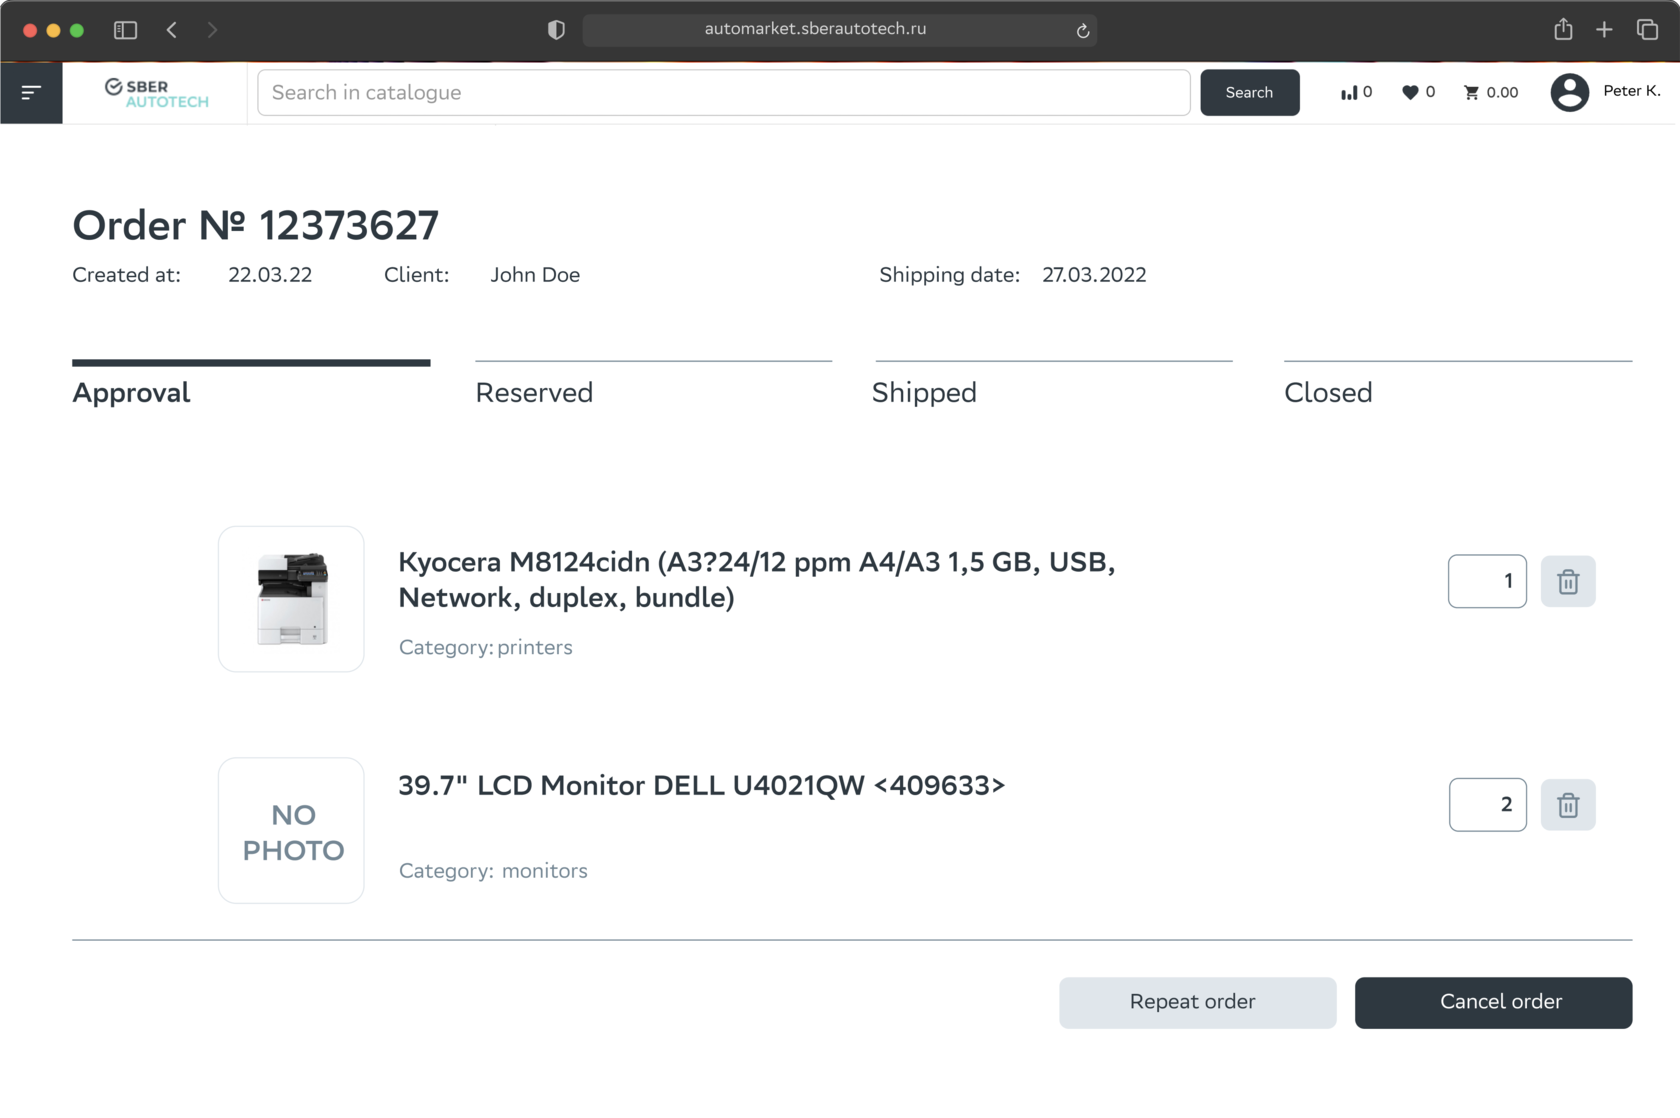Select the Reserved status tab
This screenshot has height=1118, width=1680.
(x=534, y=392)
